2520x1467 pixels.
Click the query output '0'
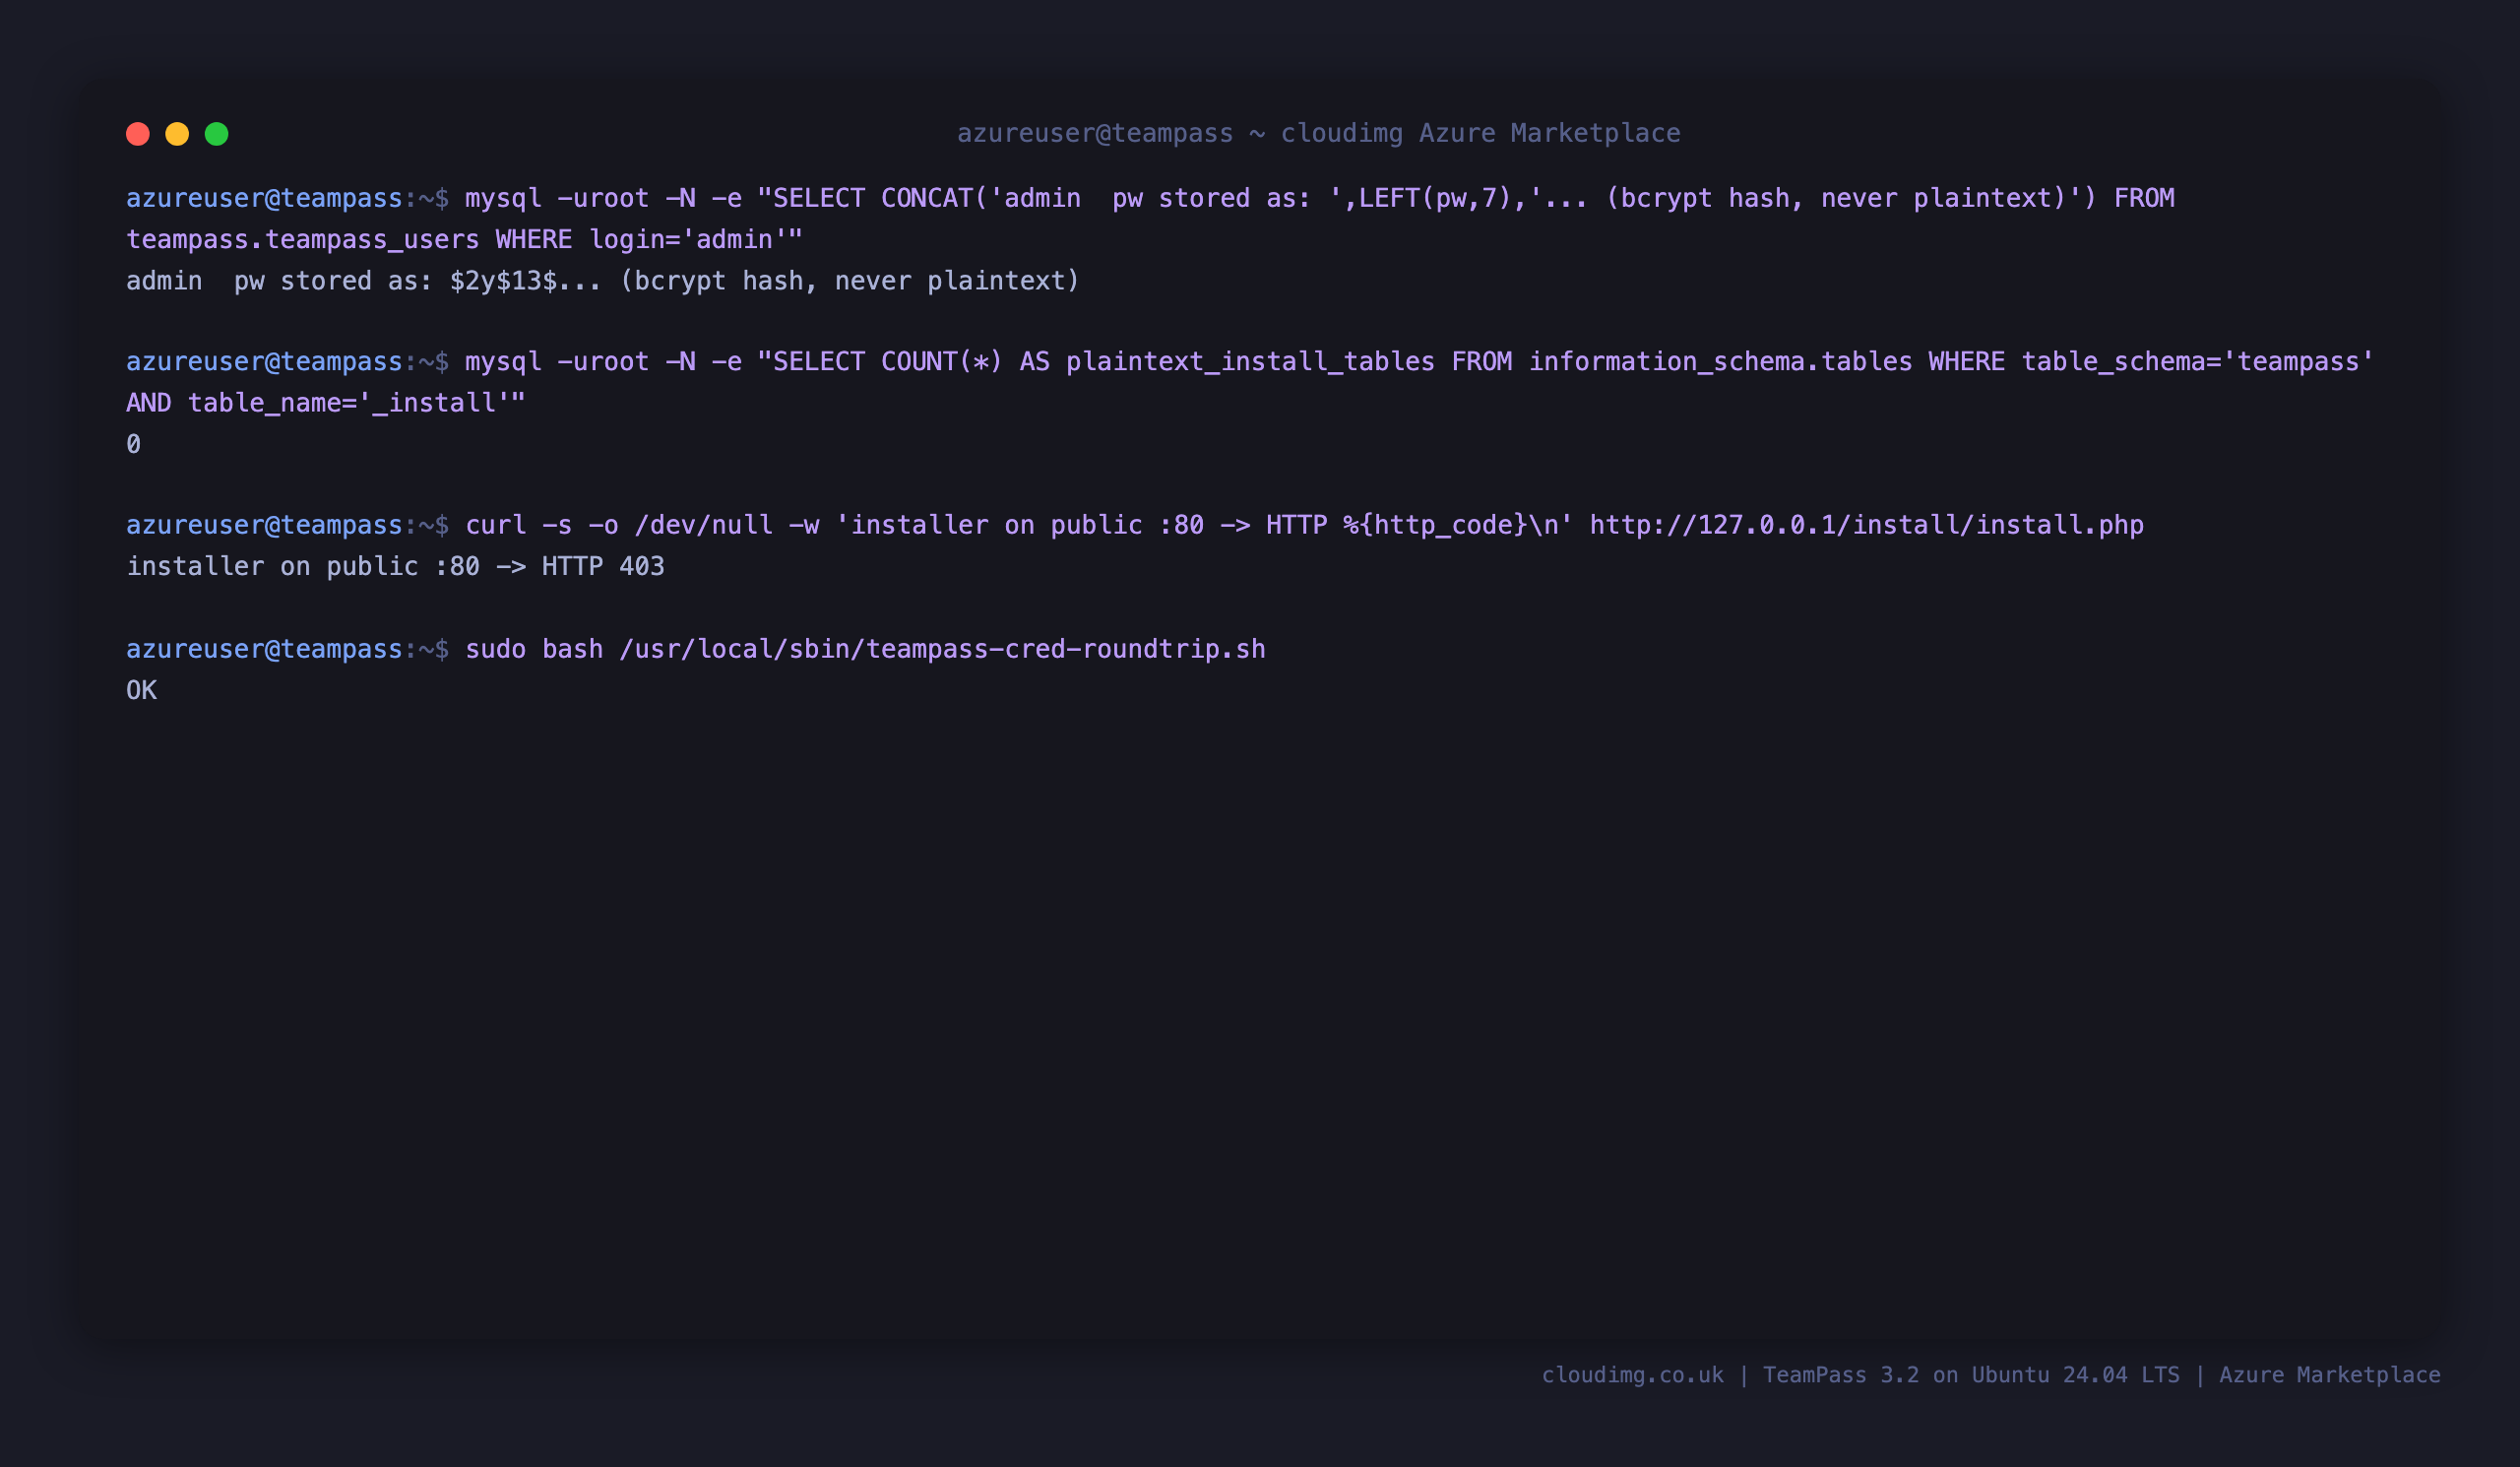[134, 444]
